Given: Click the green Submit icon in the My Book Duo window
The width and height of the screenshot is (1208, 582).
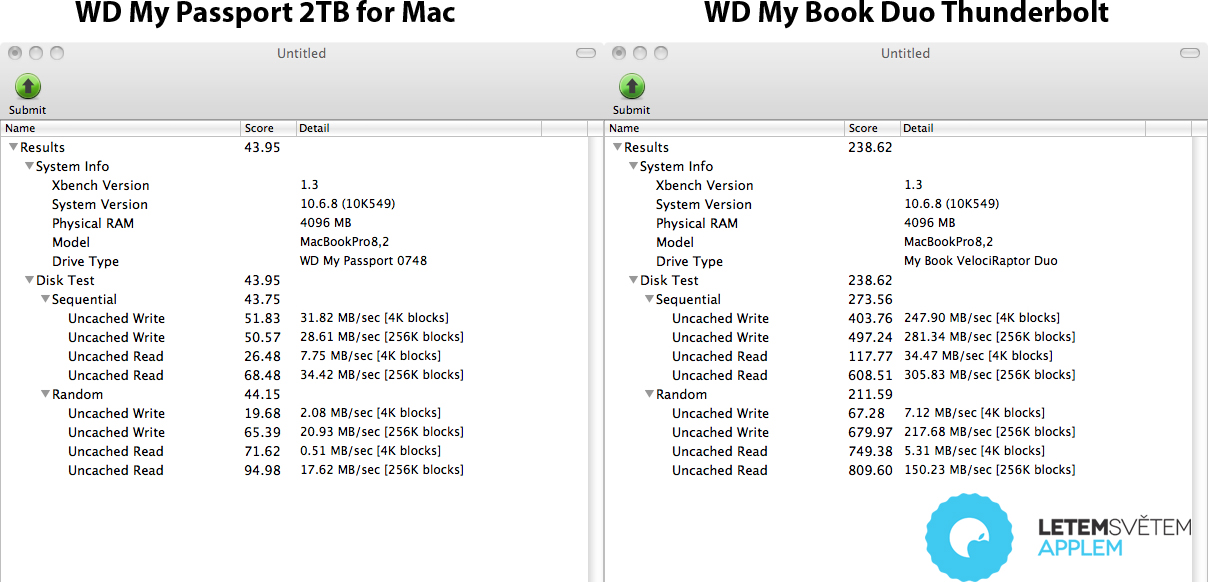Looking at the screenshot, I should (x=632, y=86).
